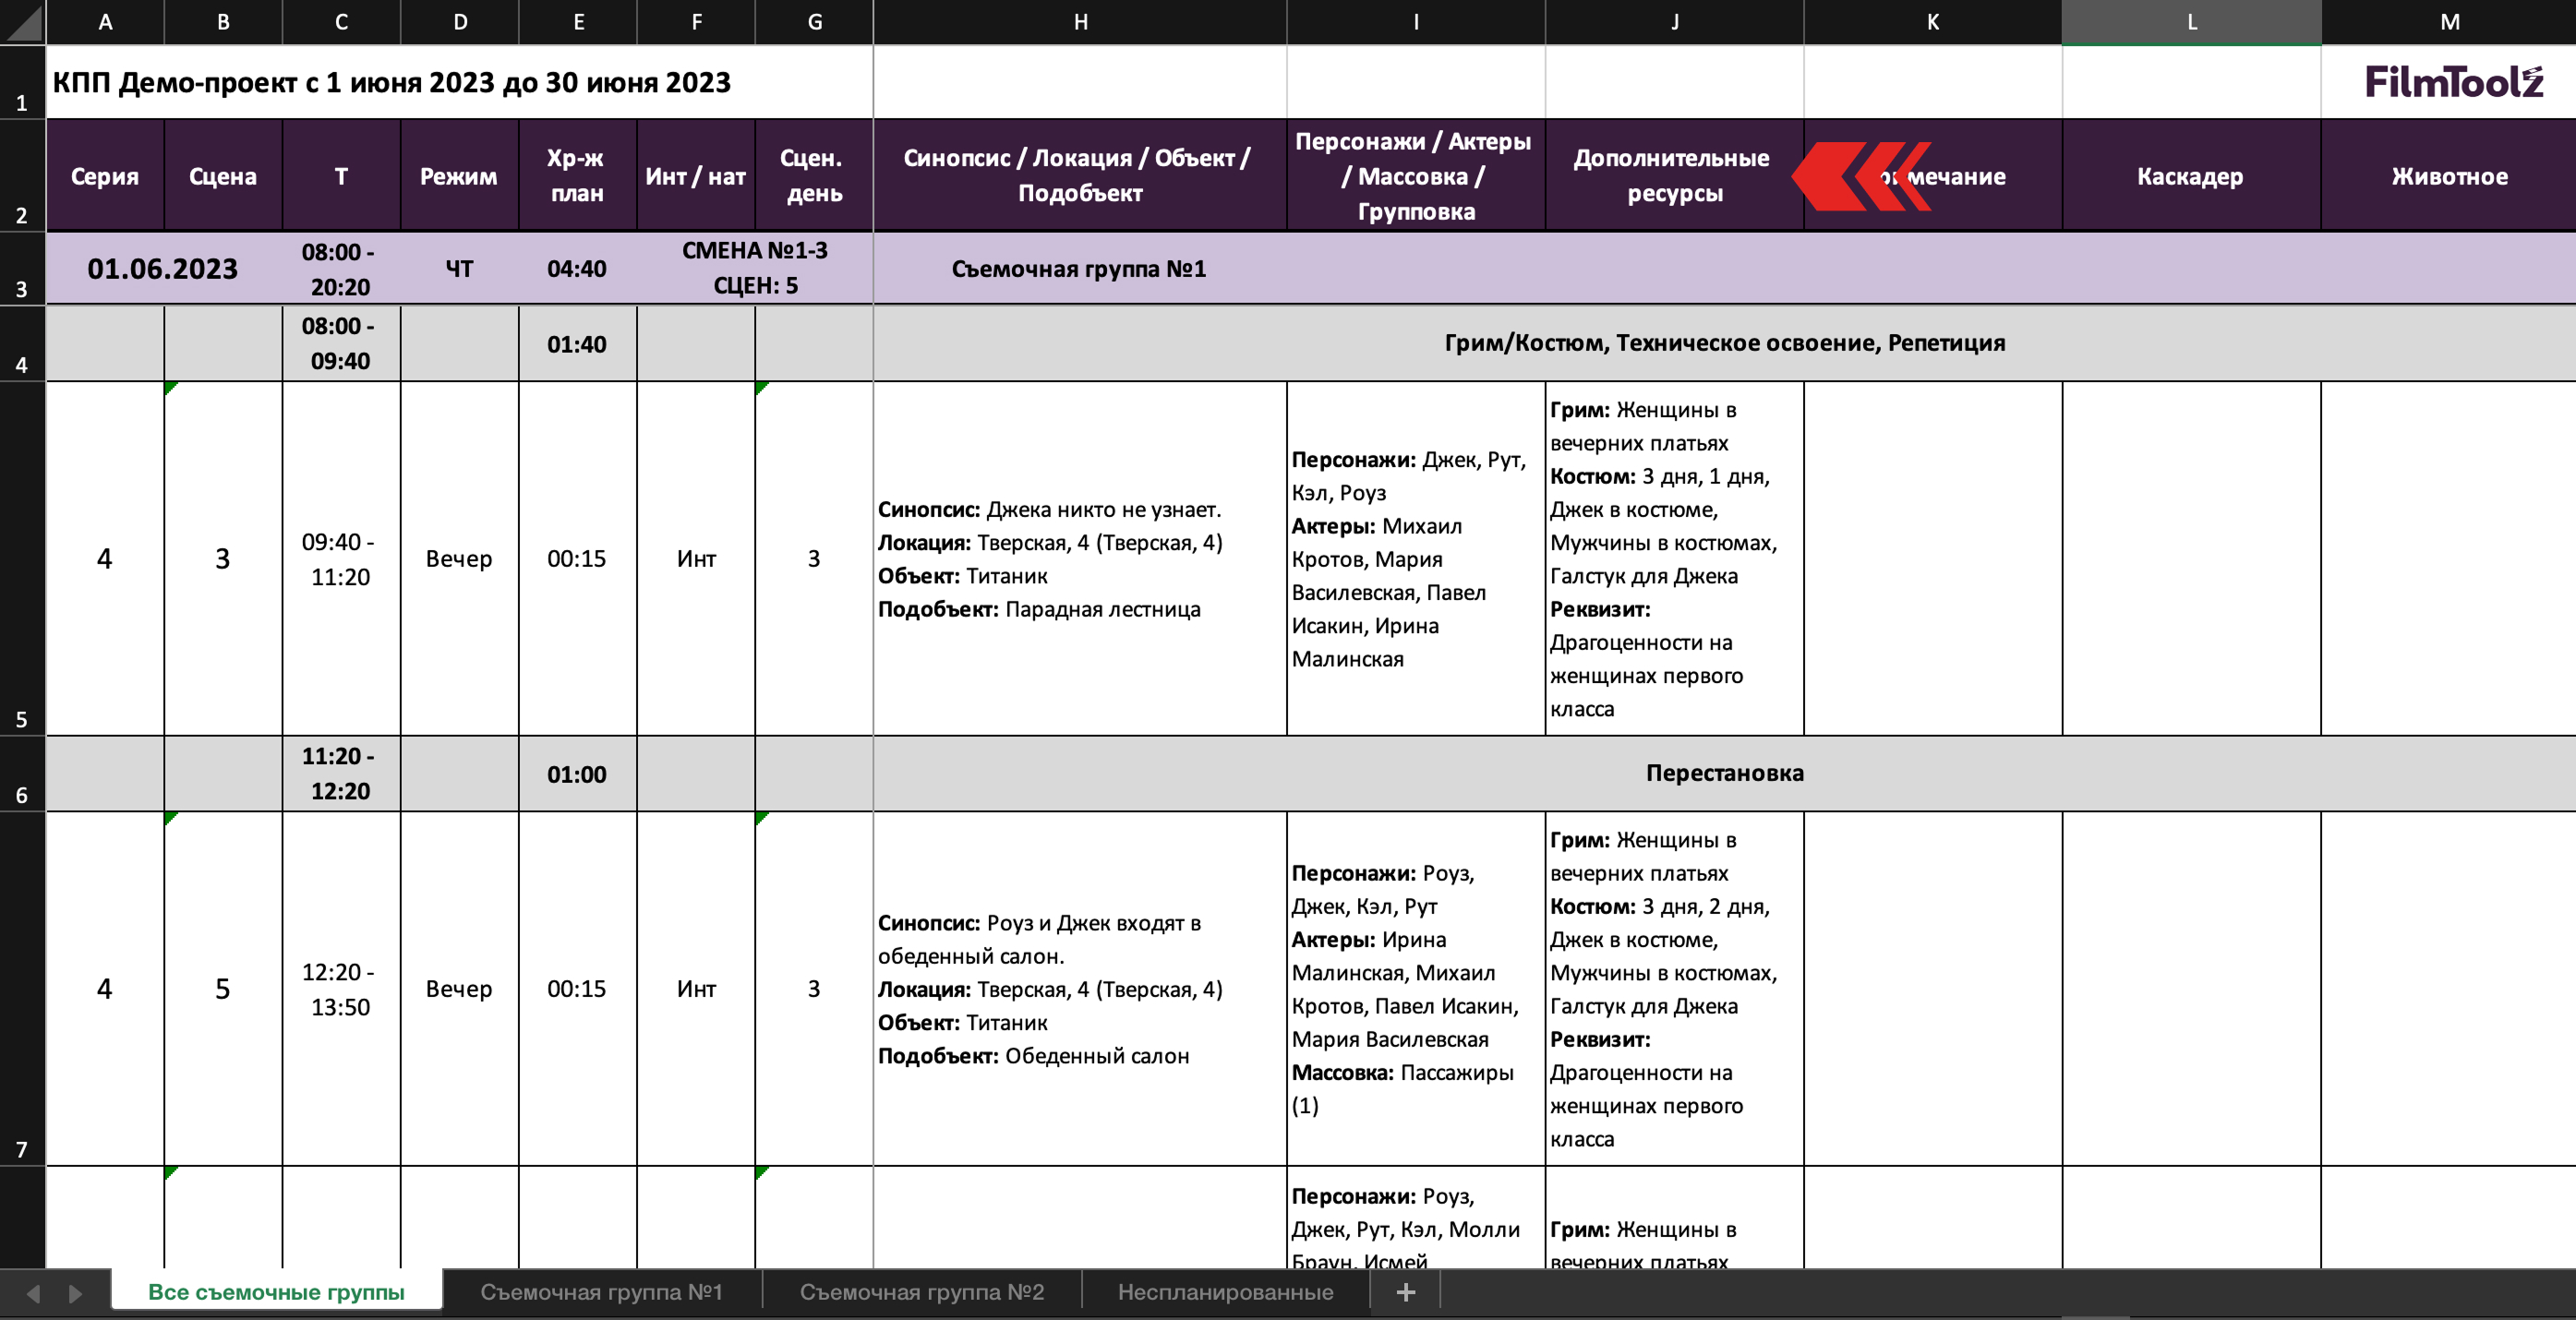This screenshot has width=2576, height=1320.
Task: Click the Перестановка merged cell
Action: point(1724,773)
